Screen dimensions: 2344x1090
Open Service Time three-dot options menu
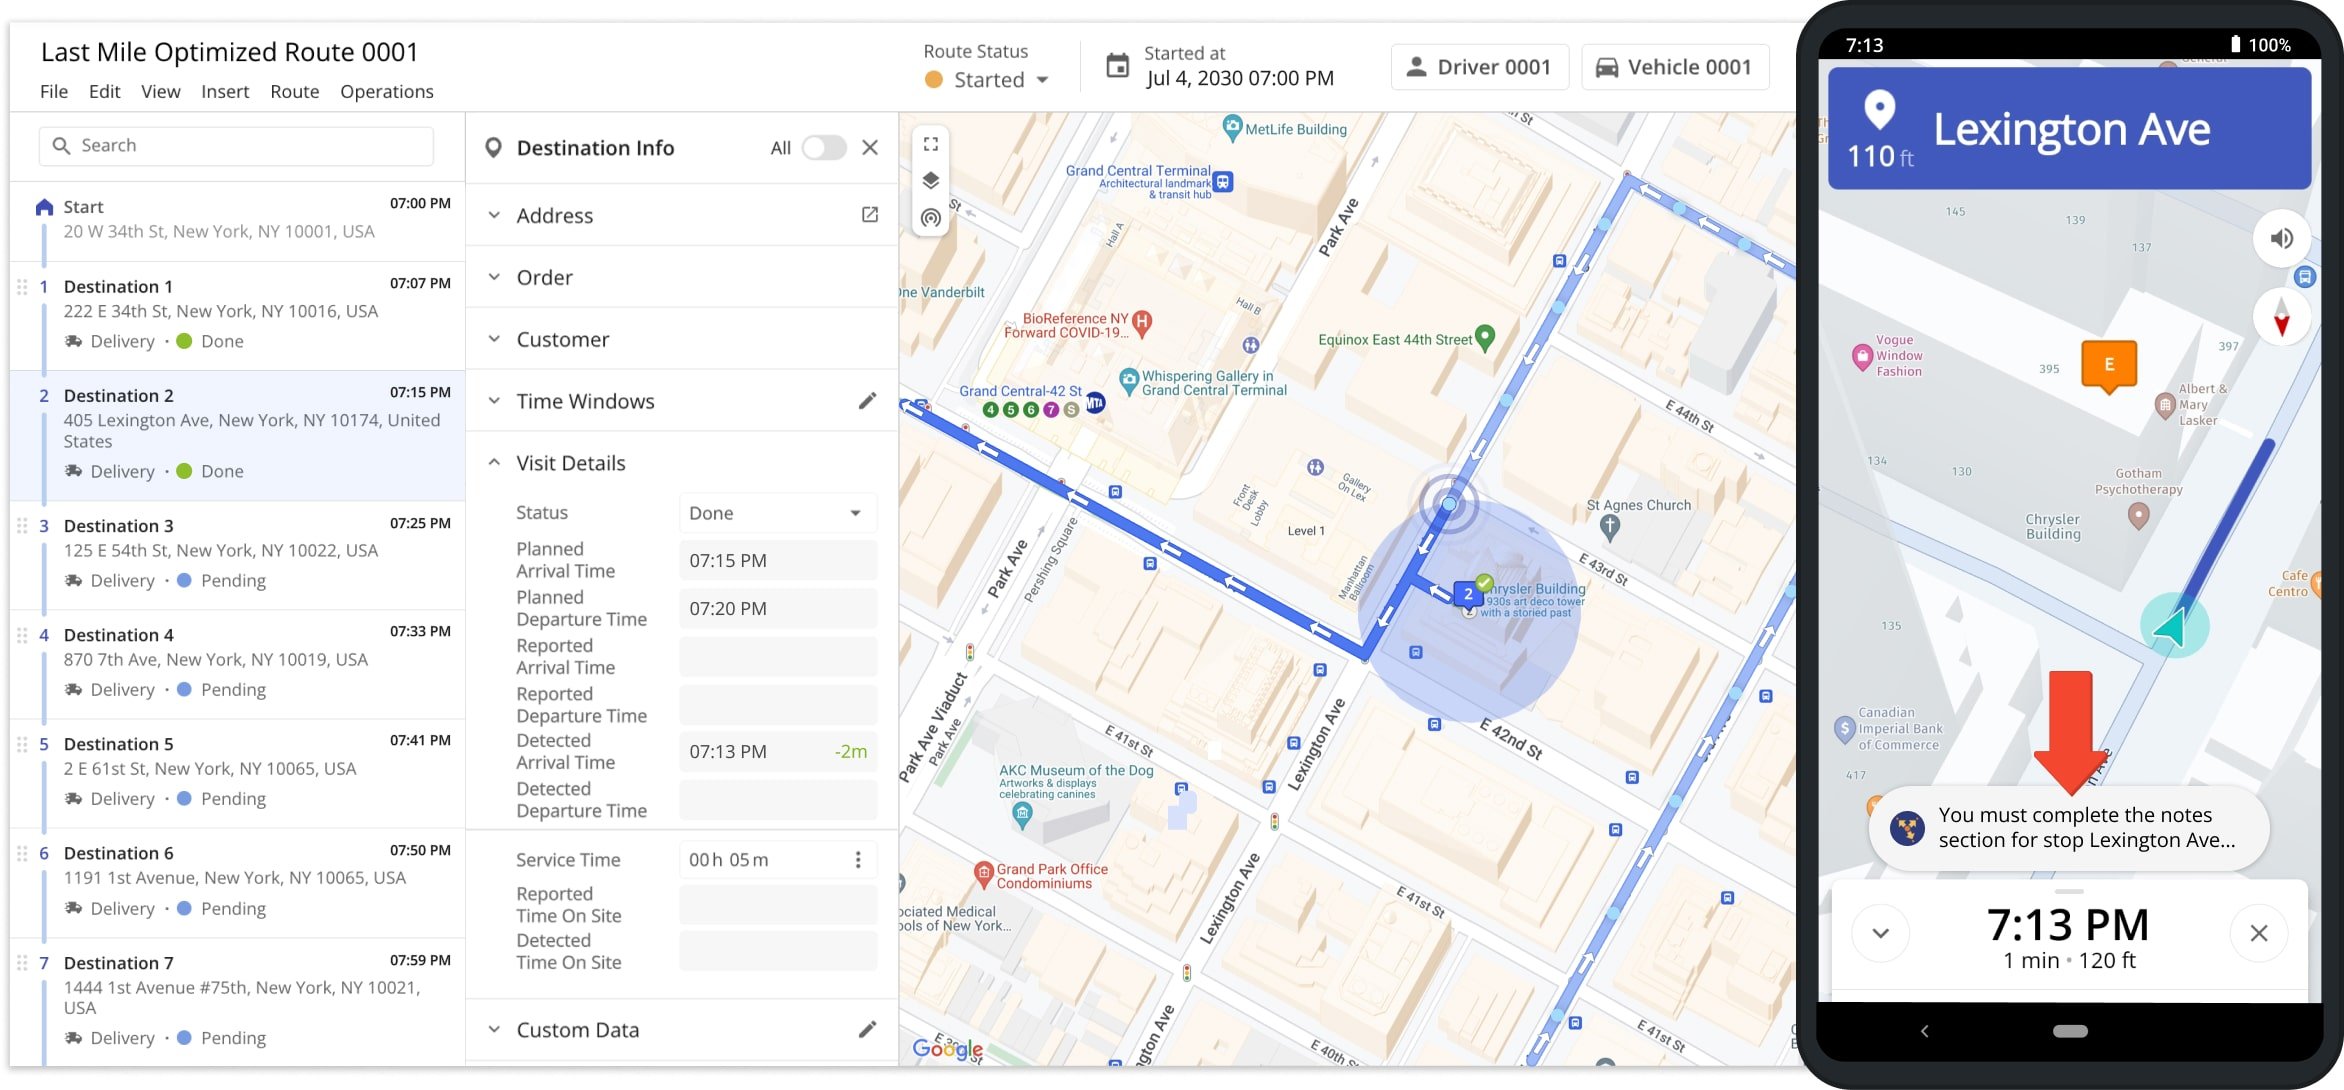tap(858, 860)
